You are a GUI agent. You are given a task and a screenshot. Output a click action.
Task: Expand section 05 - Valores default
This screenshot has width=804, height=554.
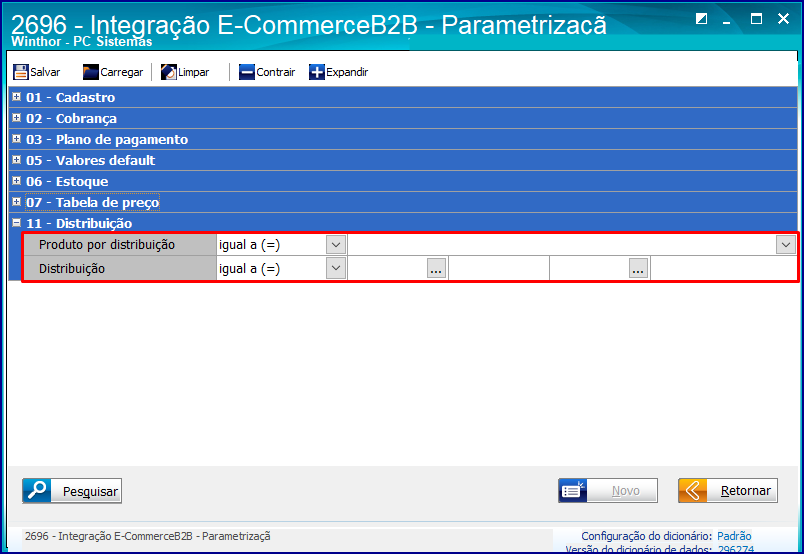pos(16,160)
